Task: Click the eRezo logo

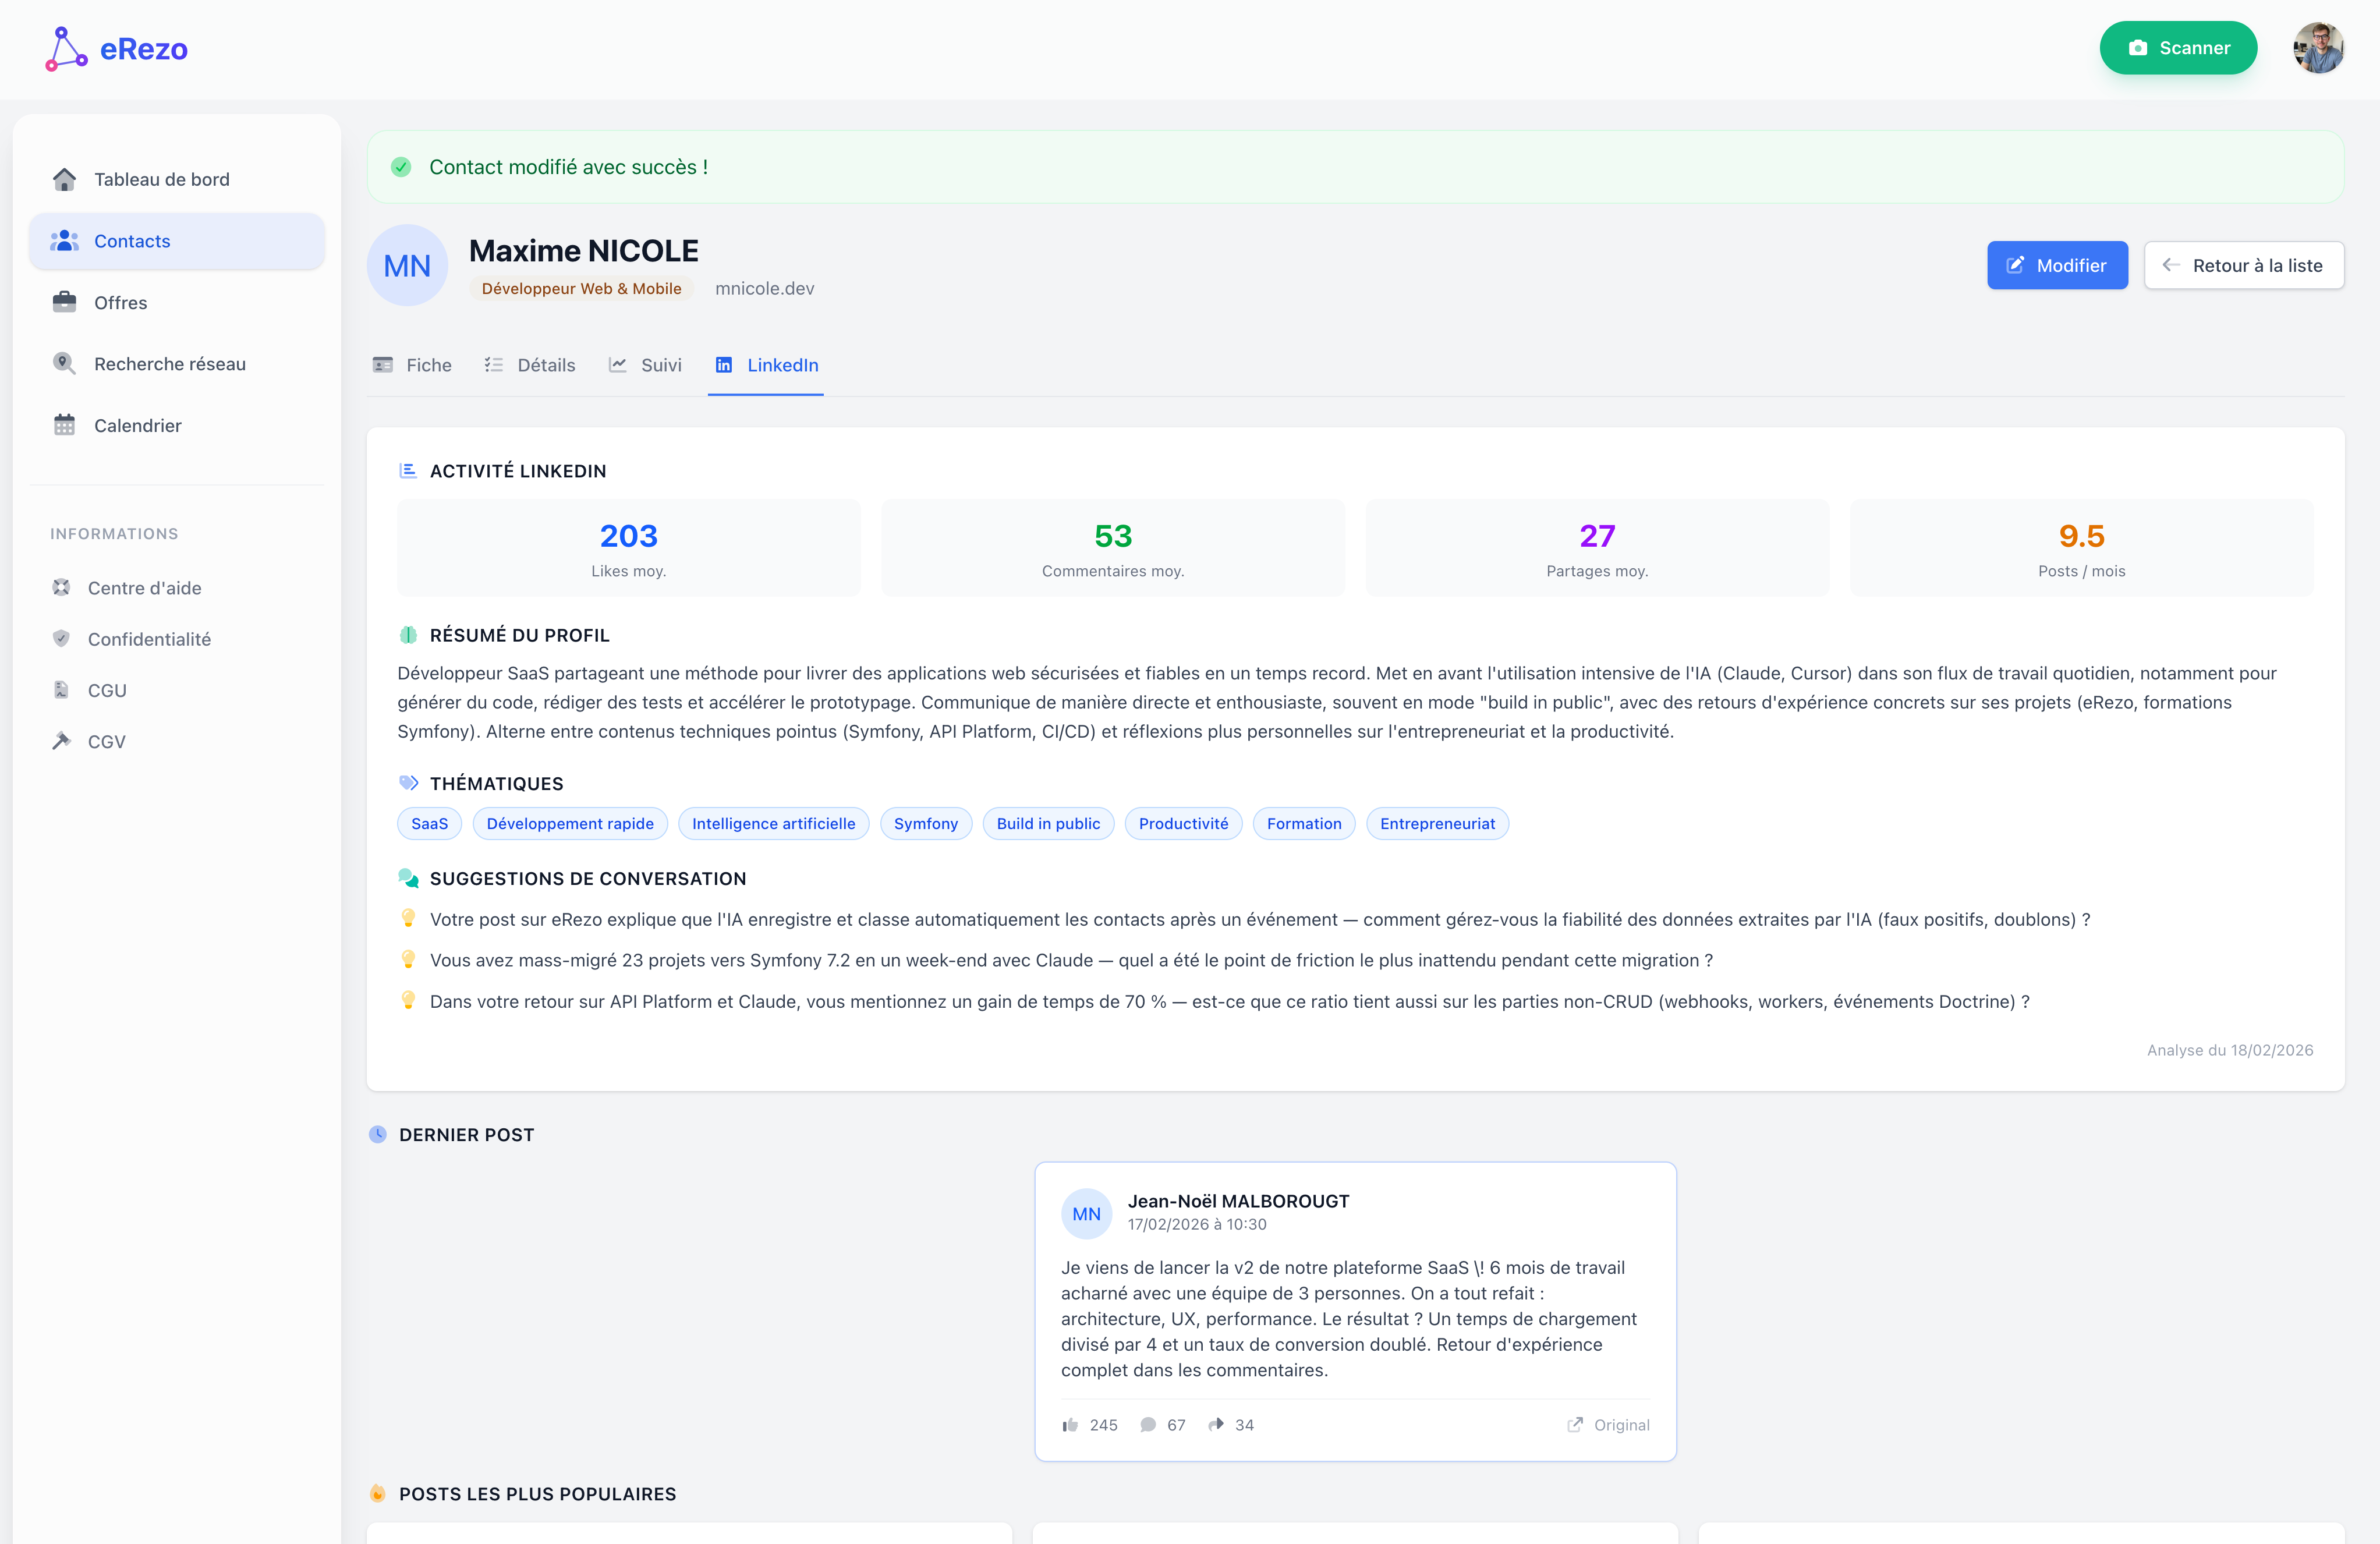Action: 116,47
